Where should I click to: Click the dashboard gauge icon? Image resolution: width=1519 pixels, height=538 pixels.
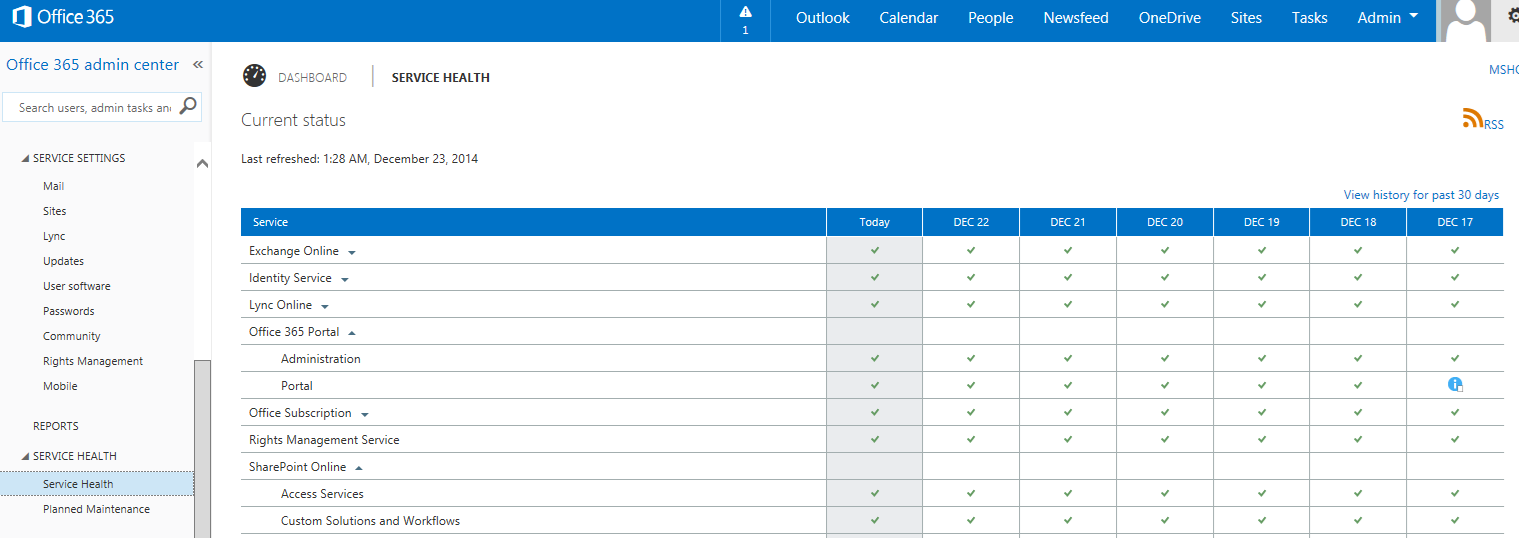pos(255,76)
